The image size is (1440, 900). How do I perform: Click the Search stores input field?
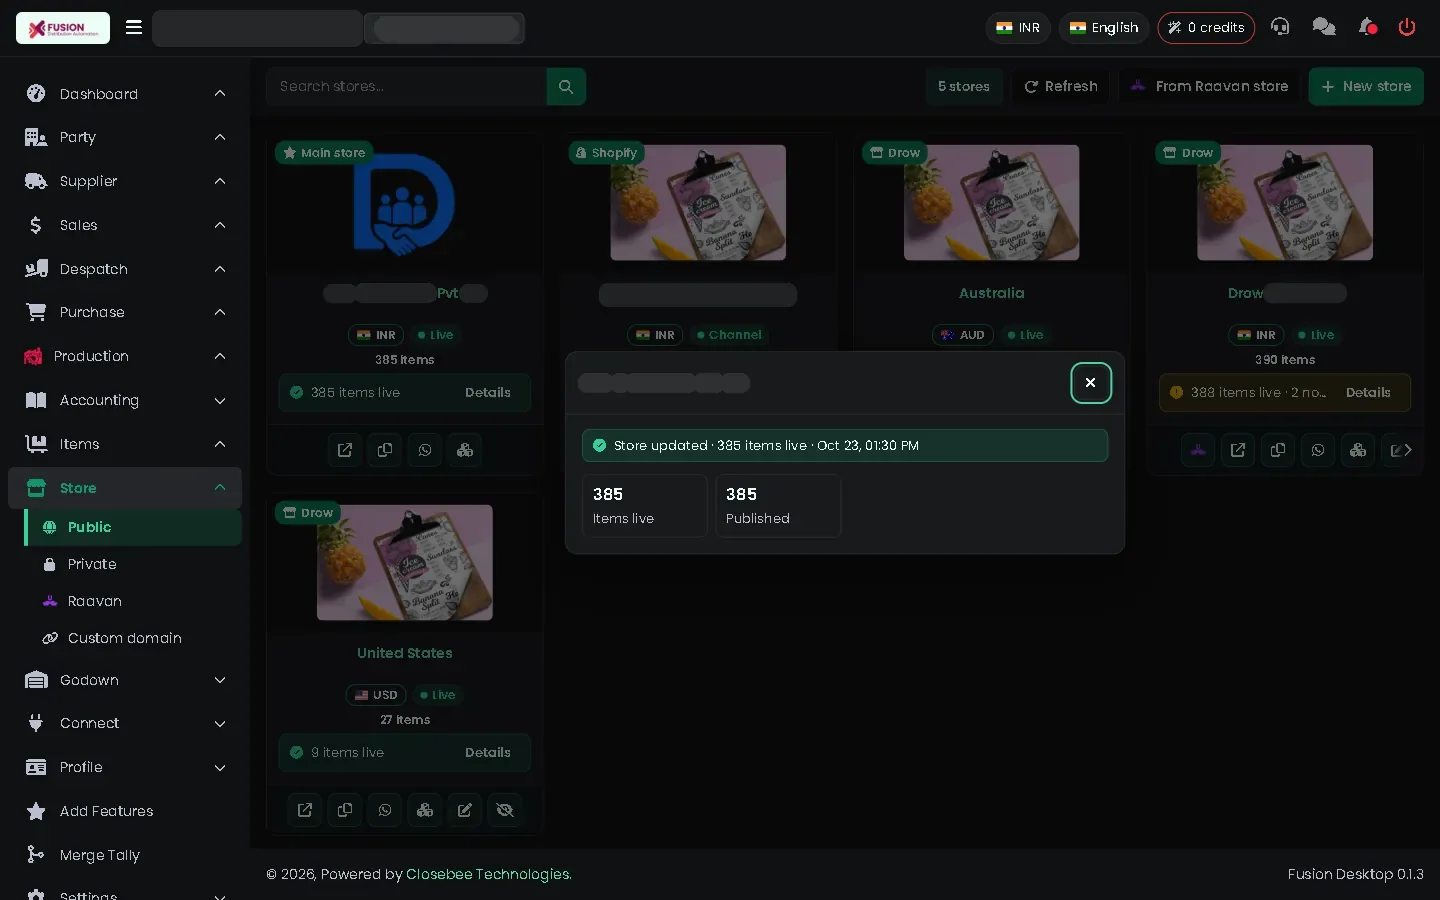[x=406, y=86]
